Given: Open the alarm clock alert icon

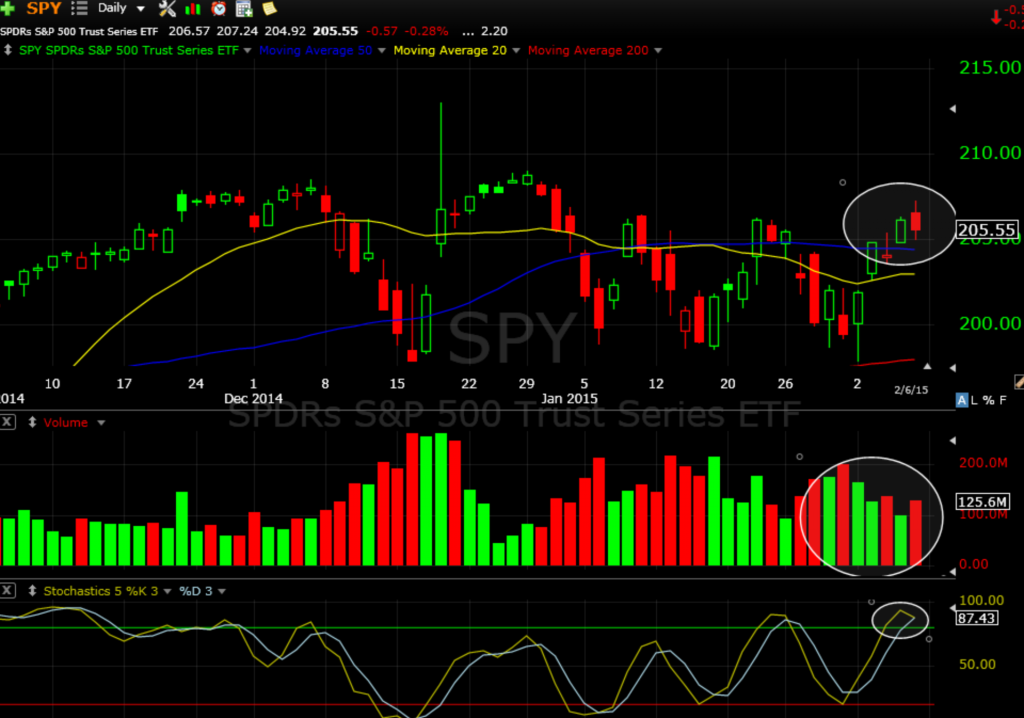Looking at the screenshot, I should [x=219, y=8].
